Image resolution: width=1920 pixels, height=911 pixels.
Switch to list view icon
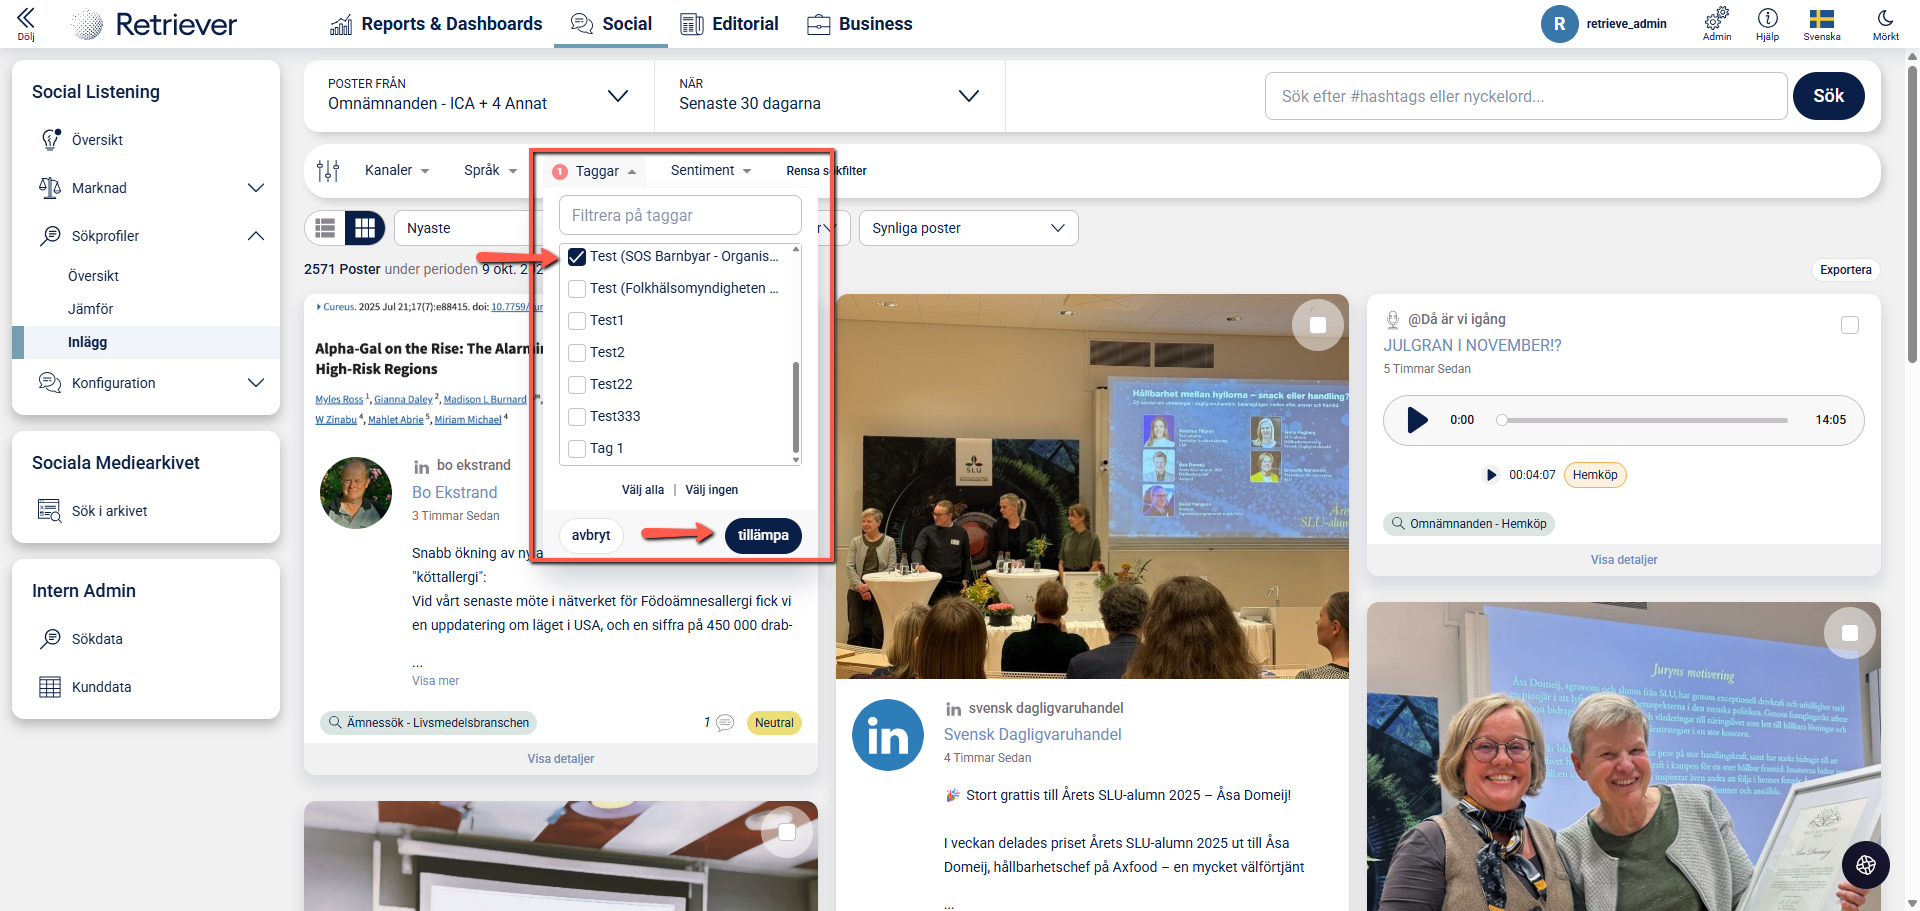[x=325, y=228]
